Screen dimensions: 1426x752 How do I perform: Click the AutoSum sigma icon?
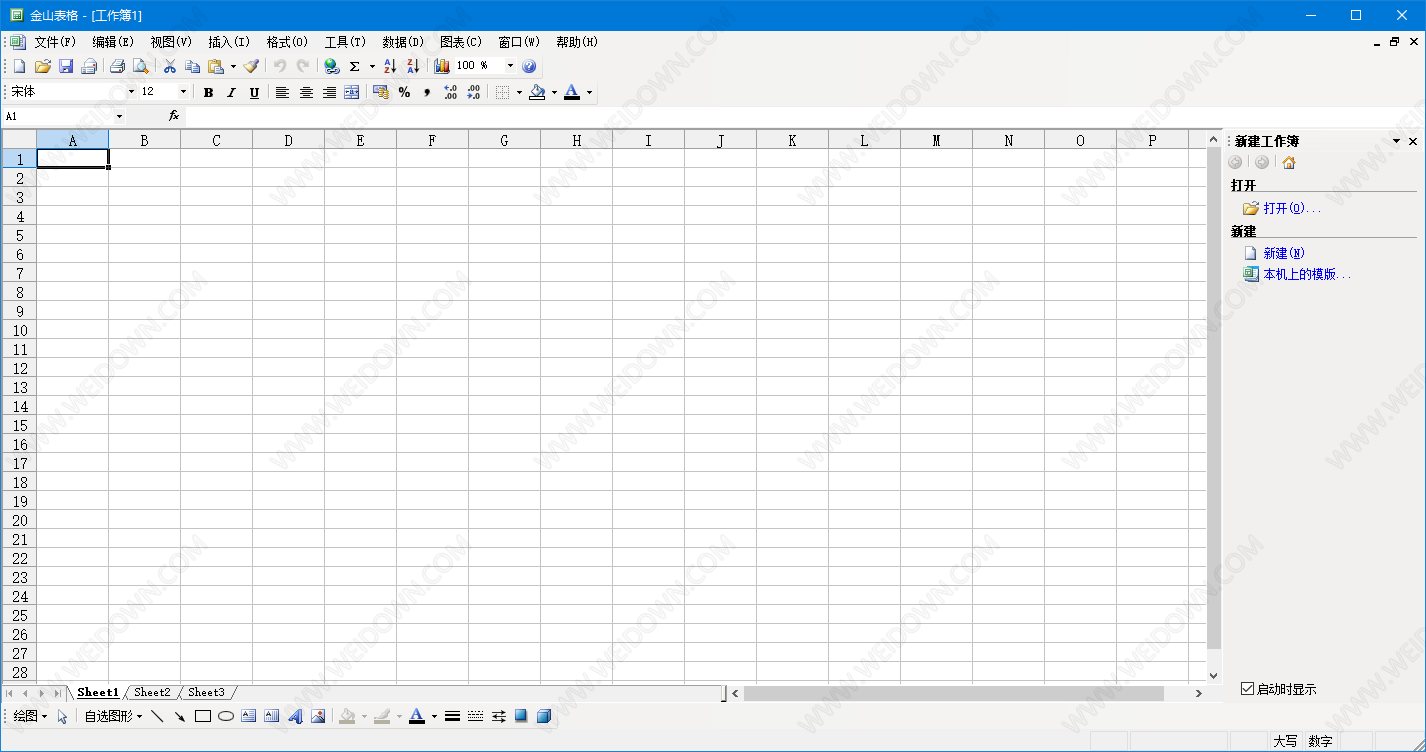pos(355,66)
